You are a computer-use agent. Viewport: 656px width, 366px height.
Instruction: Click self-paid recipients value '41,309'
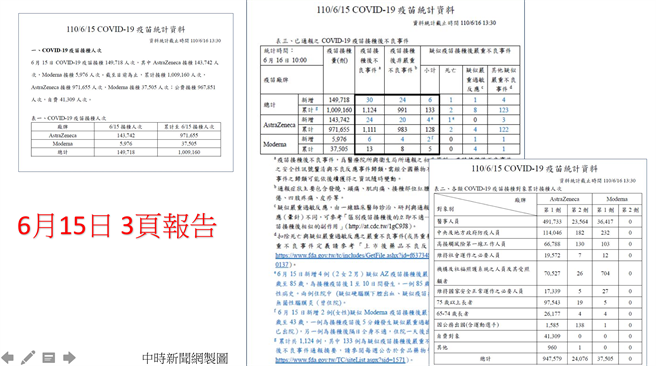[552, 336]
